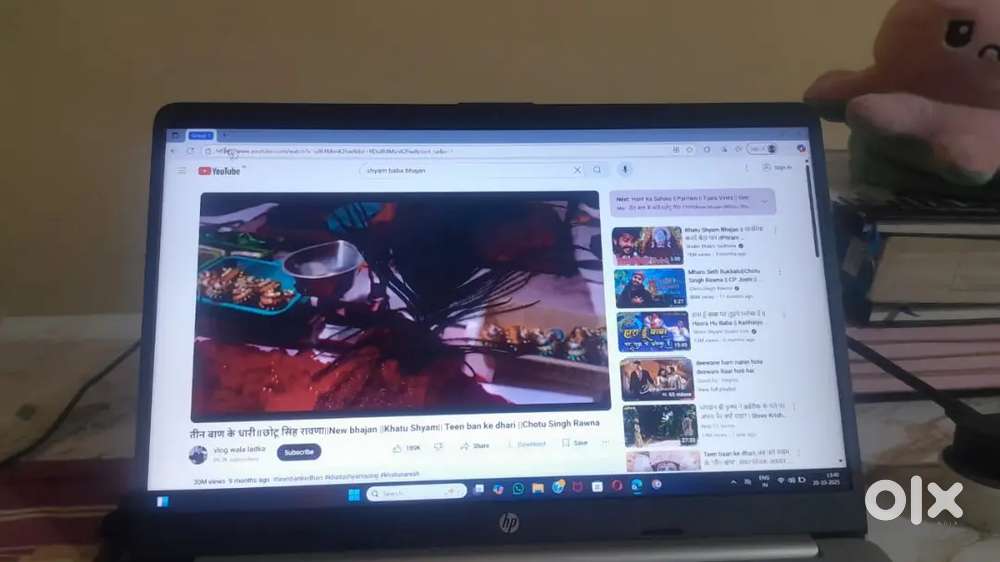Reload the page with refresh icon
The image size is (1000, 562).
coord(190,151)
